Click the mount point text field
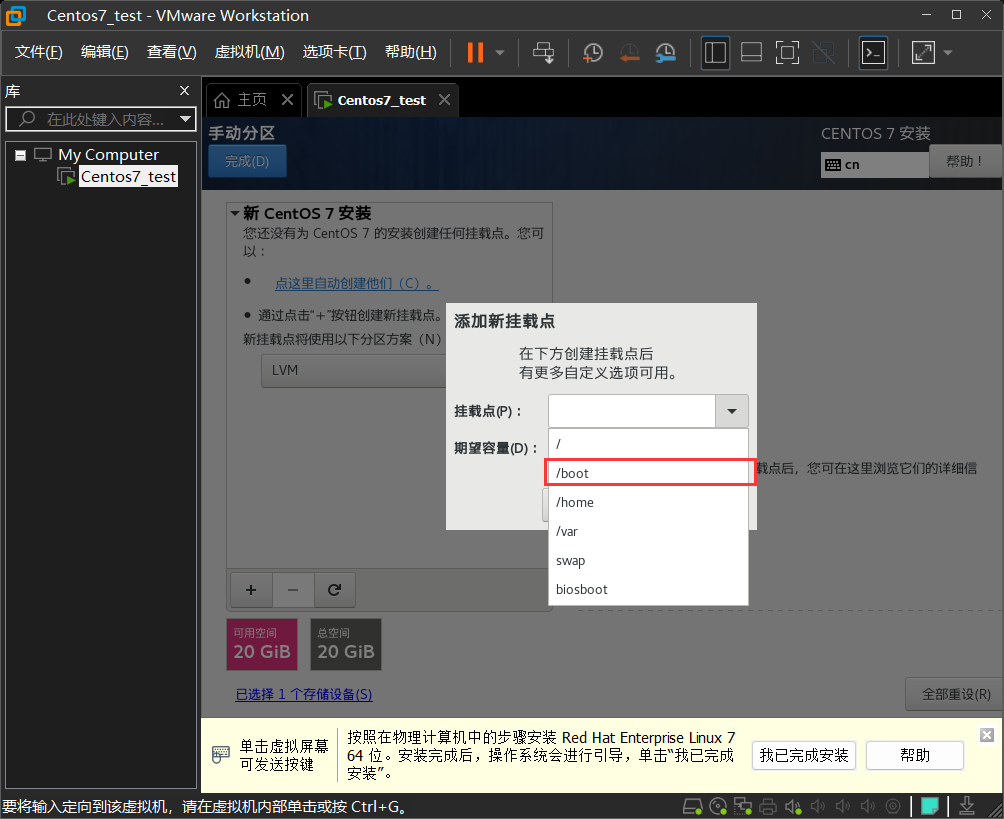The width and height of the screenshot is (1004, 819). pyautogui.click(x=631, y=411)
